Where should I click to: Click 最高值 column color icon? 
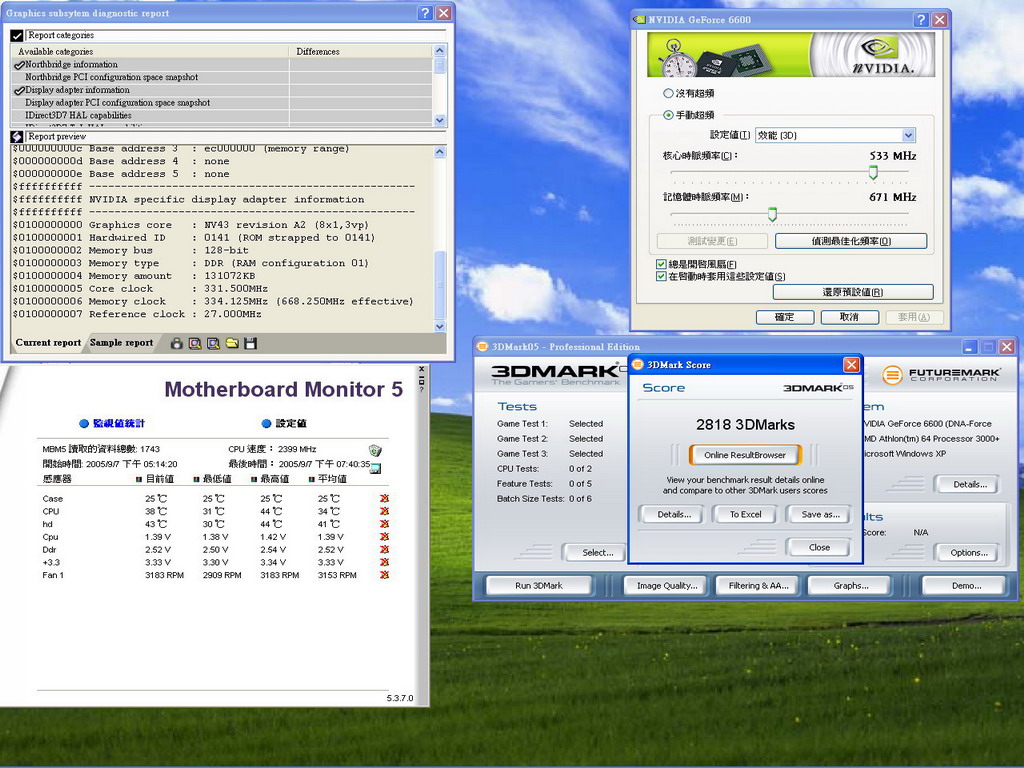(x=253, y=479)
